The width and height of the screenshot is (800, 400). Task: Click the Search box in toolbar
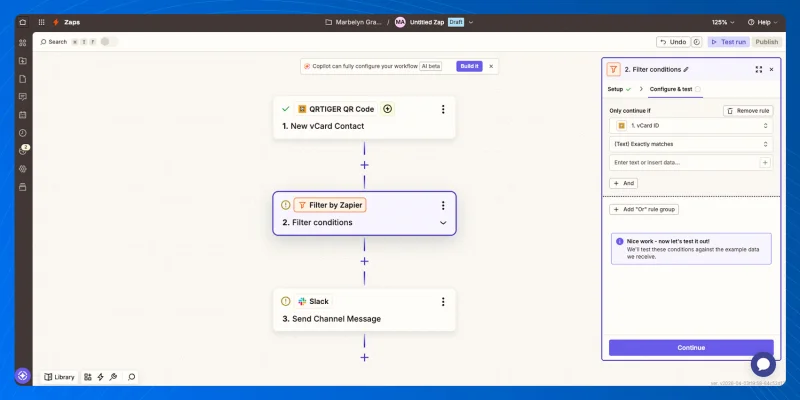(x=54, y=42)
